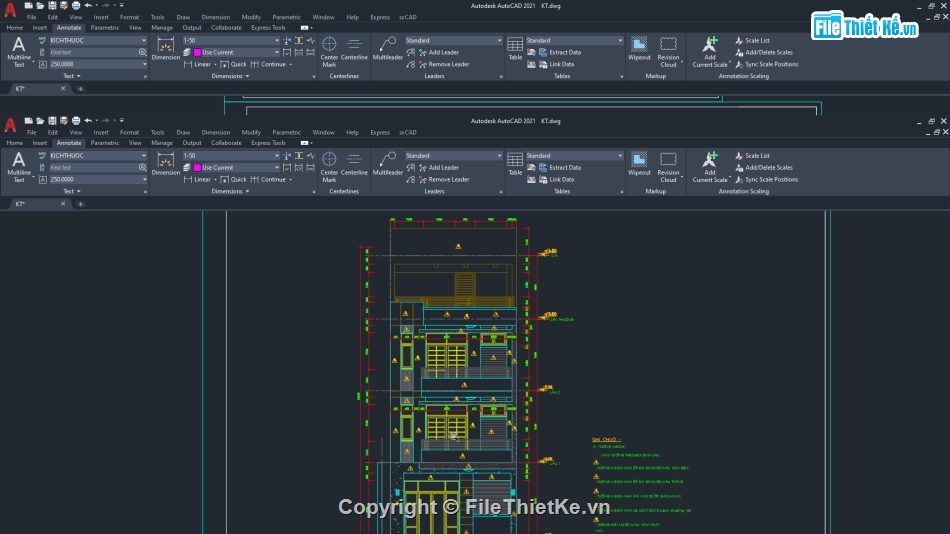The image size is (950, 534).
Task: Click Continue dimension button in lower ribbon
Action: (x=268, y=179)
